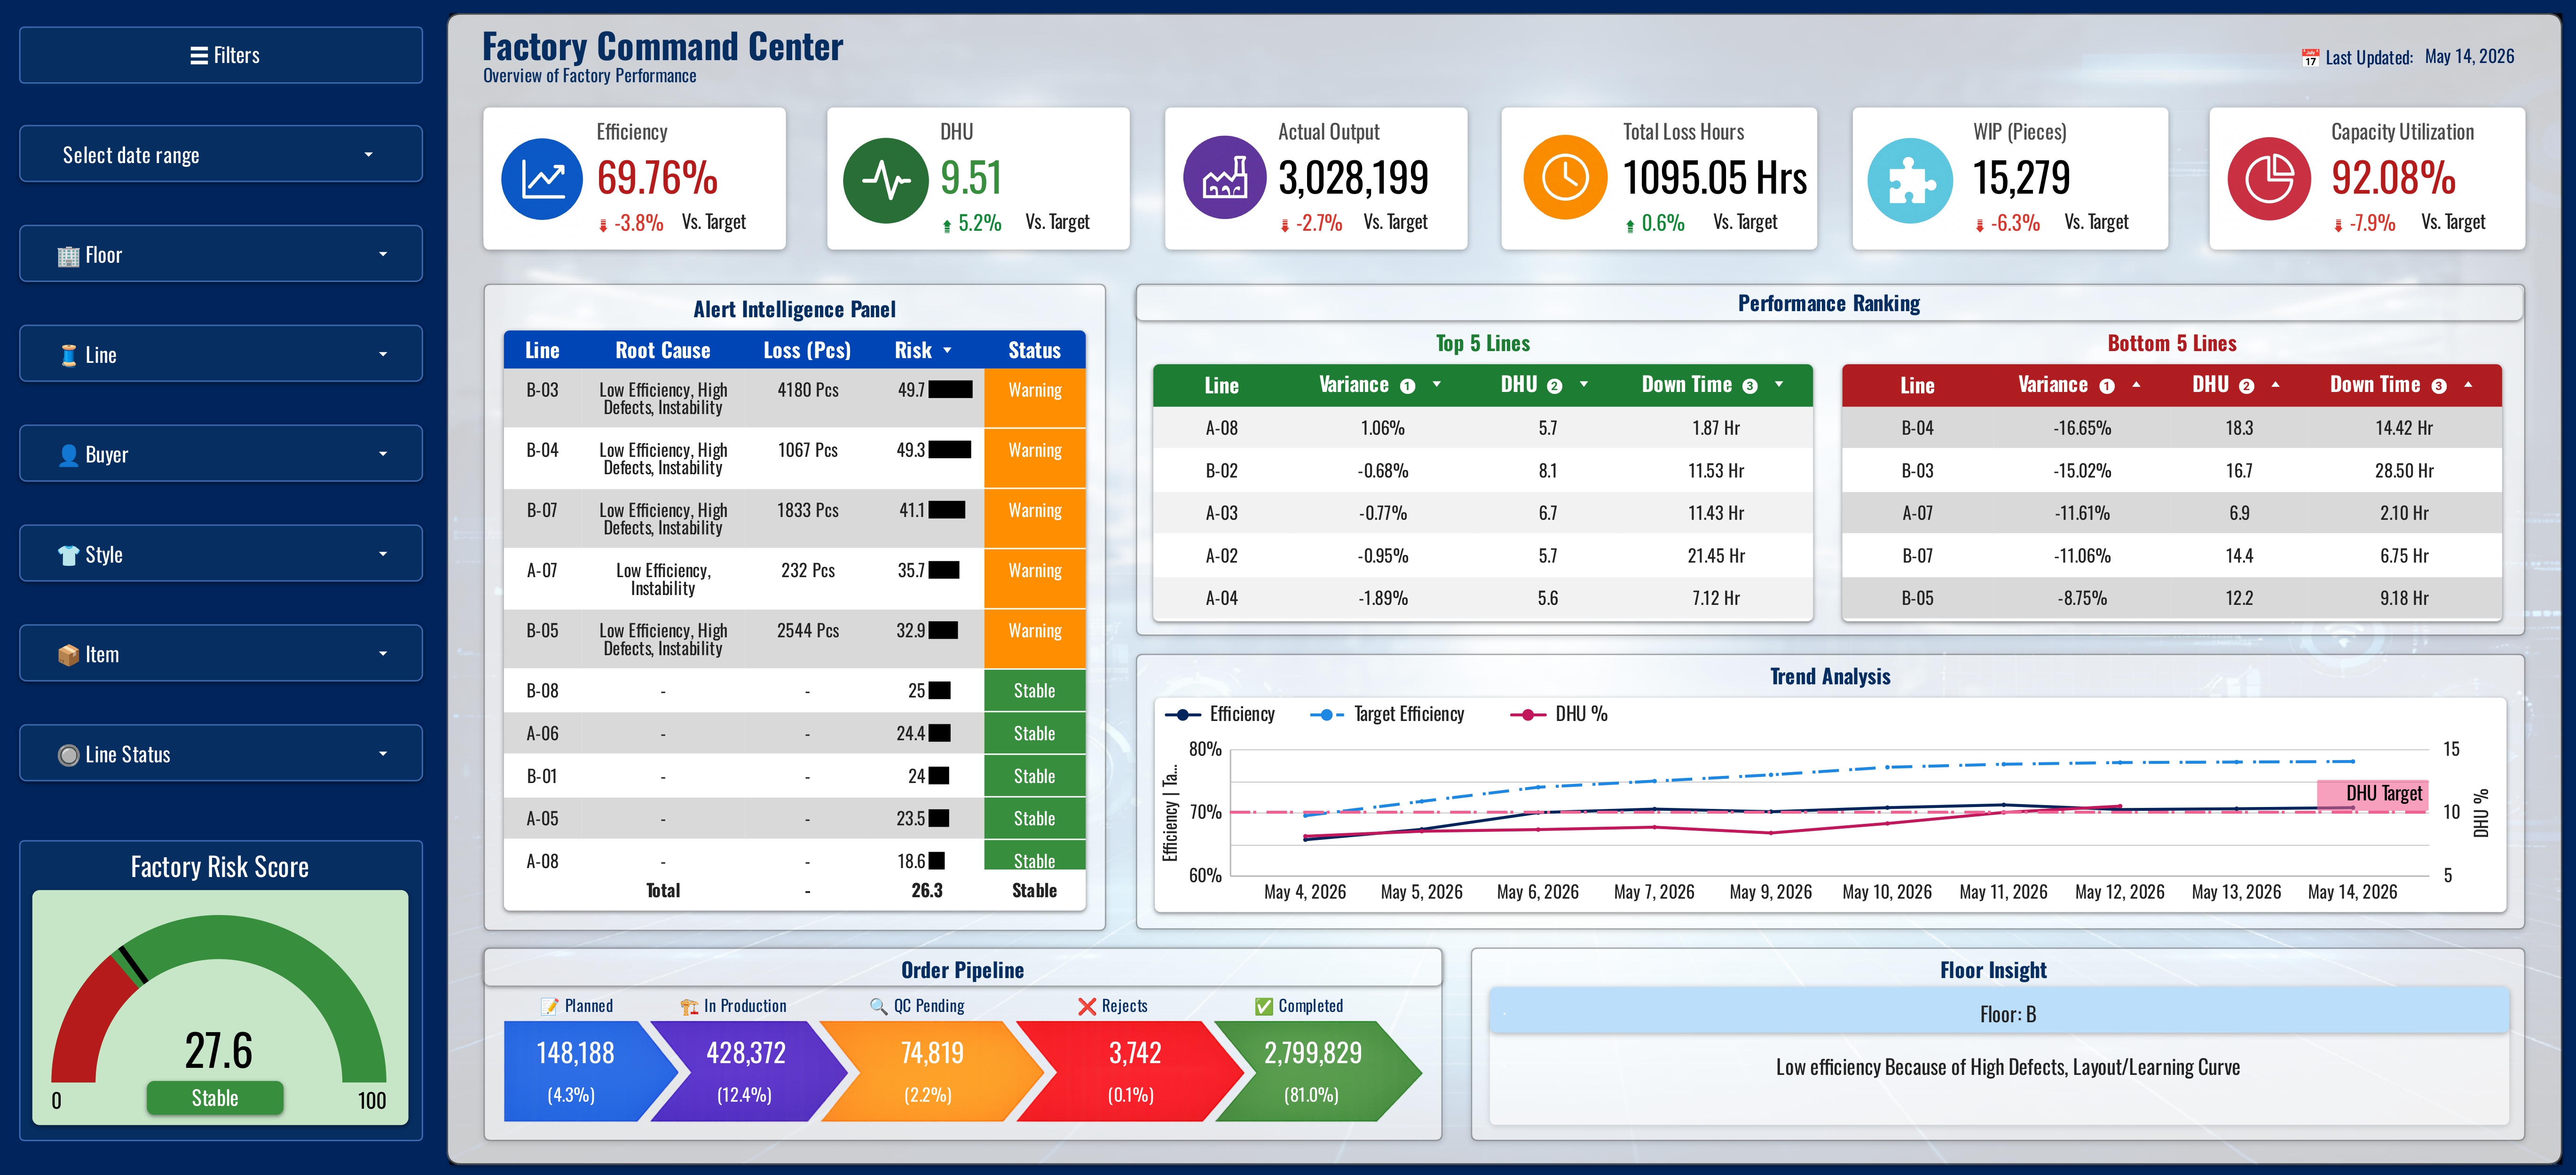Viewport: 2576px width, 1175px height.
Task: Click the In Production construction icon
Action: [689, 1006]
